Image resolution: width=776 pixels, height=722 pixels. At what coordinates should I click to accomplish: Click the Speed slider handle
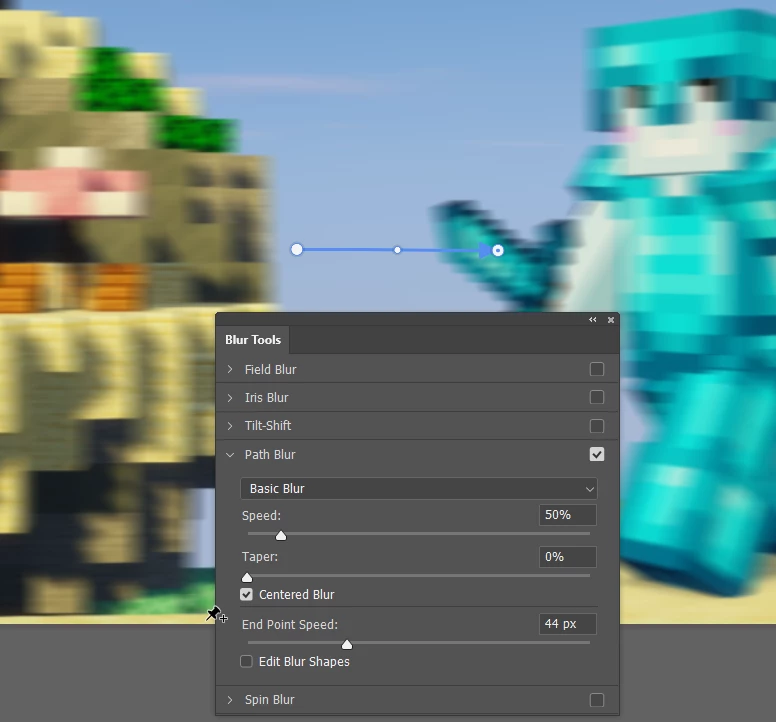click(281, 535)
